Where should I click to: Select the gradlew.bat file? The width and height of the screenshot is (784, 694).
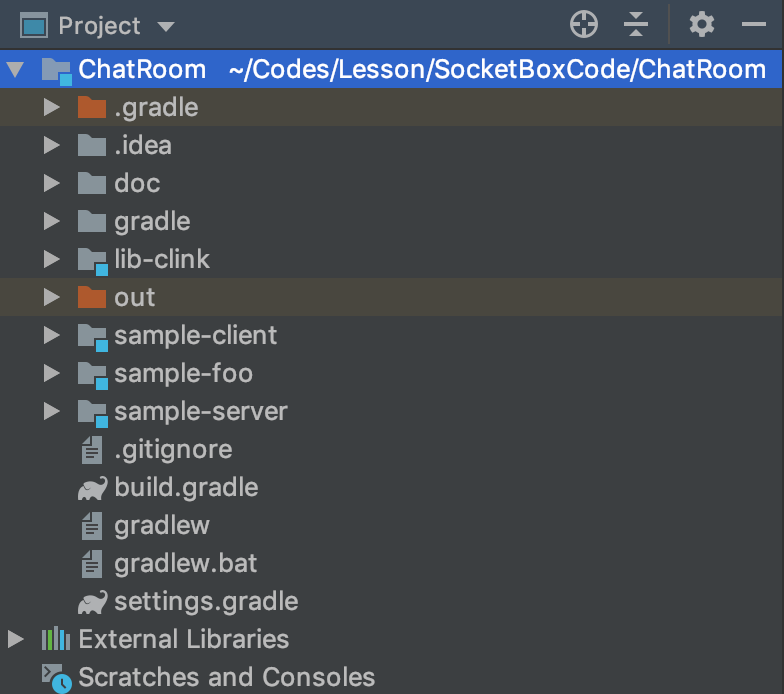pyautogui.click(x=185, y=564)
